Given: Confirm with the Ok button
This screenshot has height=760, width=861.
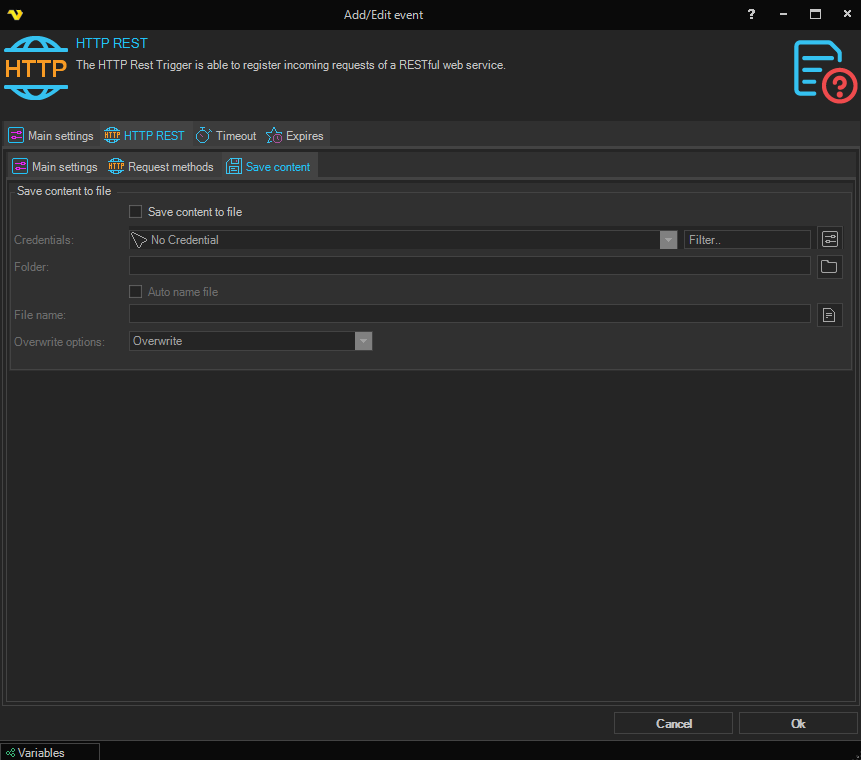Looking at the screenshot, I should pyautogui.click(x=798, y=723).
